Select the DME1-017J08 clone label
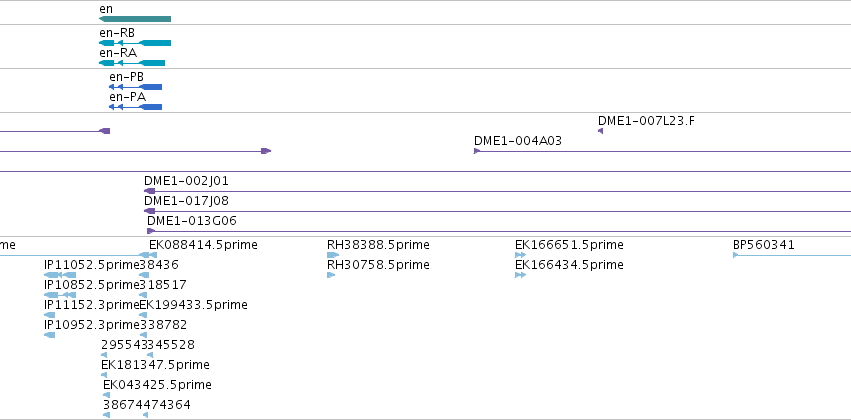Screen dimensions: 851x420 coord(186,201)
